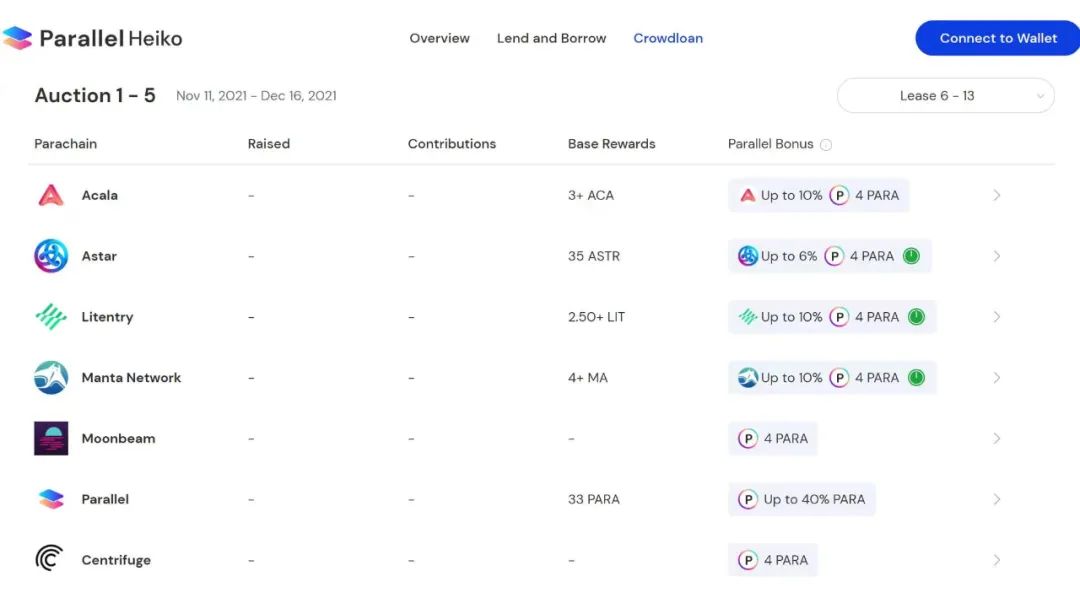The height and width of the screenshot is (603, 1080).
Task: Click the small Manta icon in bonus badge
Action: [747, 378]
